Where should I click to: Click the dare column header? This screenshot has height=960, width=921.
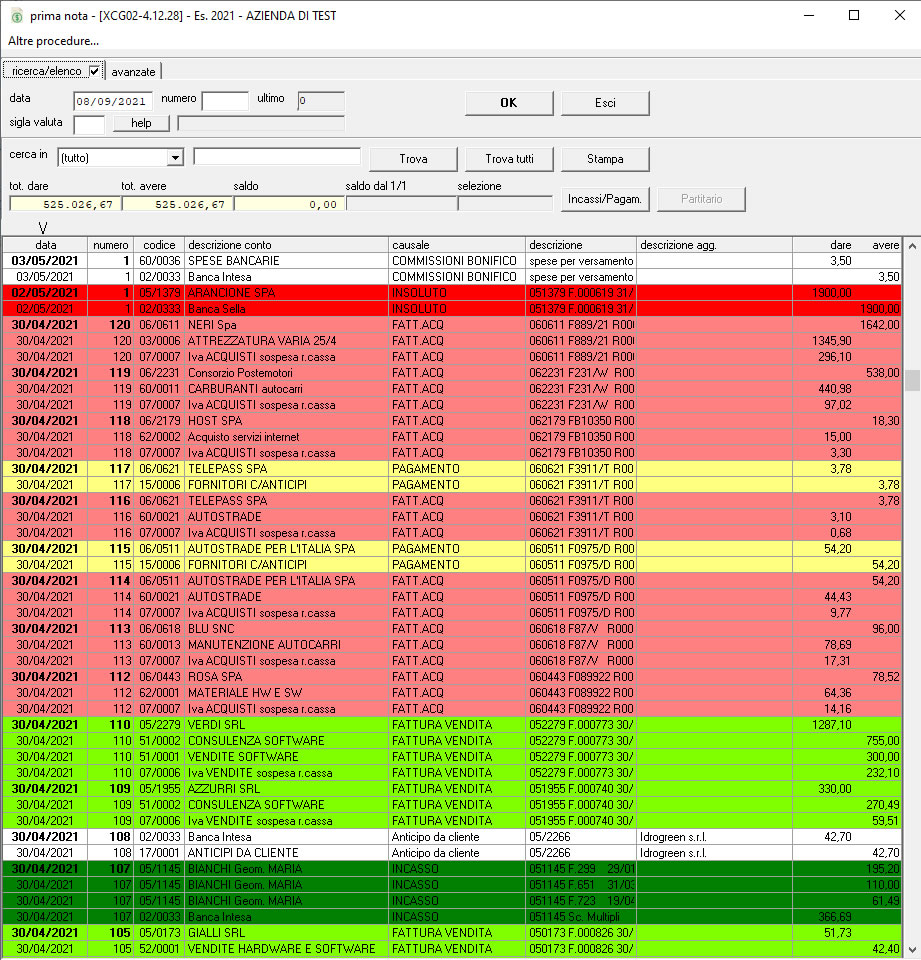840,245
